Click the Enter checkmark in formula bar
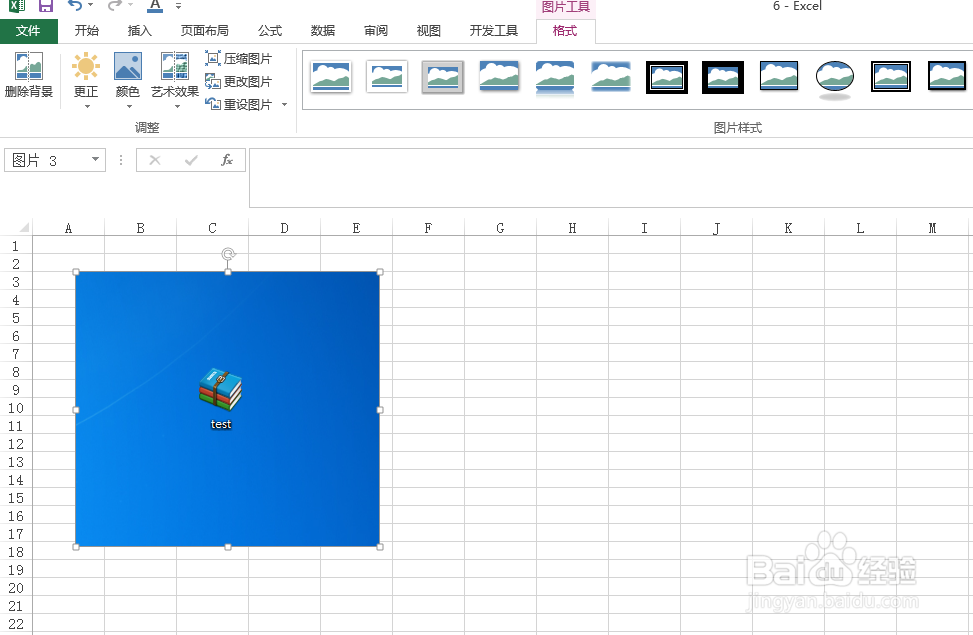The width and height of the screenshot is (973, 635). [191, 160]
